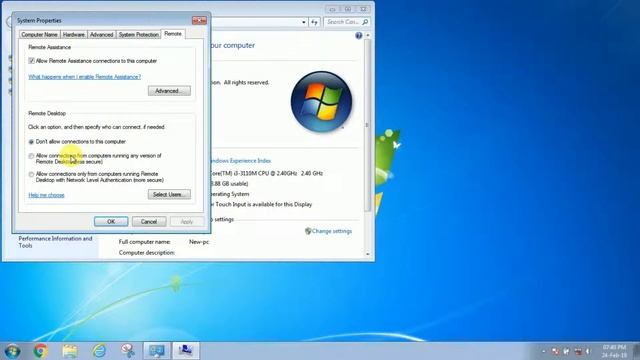Select Don't allow connections to this computer
The width and height of the screenshot is (640, 360).
click(31, 142)
